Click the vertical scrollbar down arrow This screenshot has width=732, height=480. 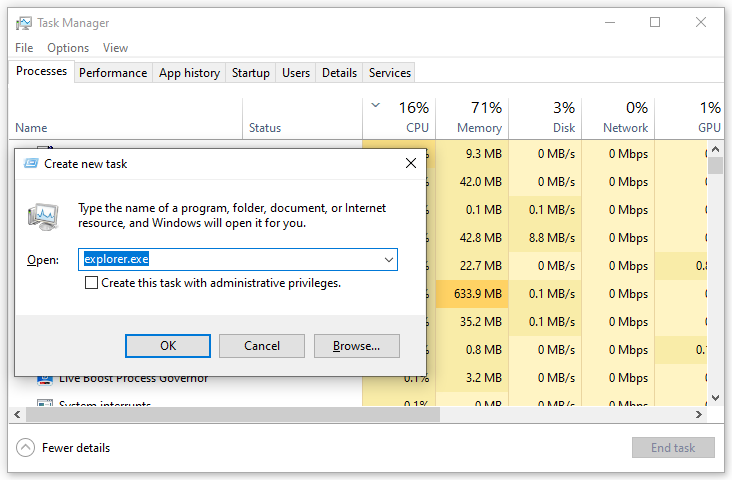(x=715, y=398)
